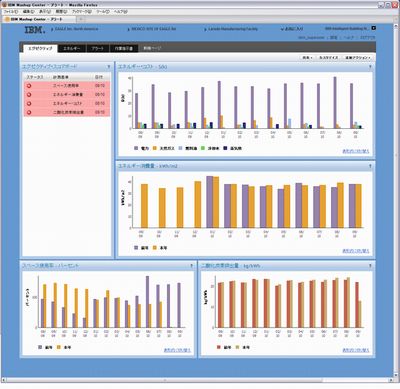Open Space Usage widget menu arrow
The height and width of the screenshot is (389, 400).
click(x=191, y=266)
